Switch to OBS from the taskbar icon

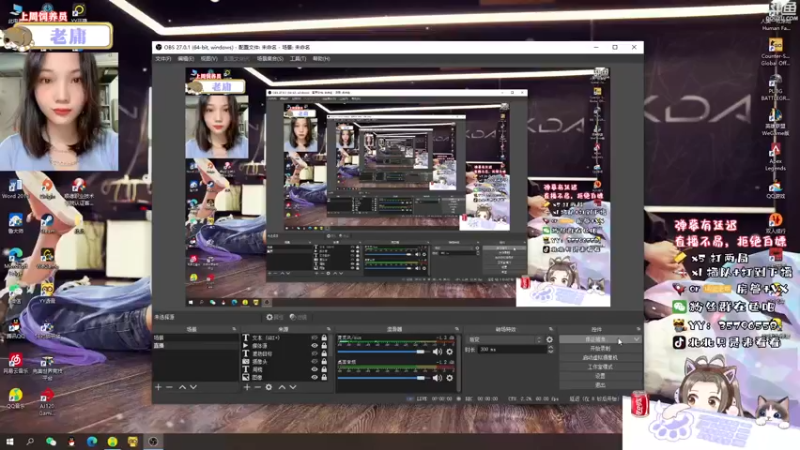(x=153, y=442)
